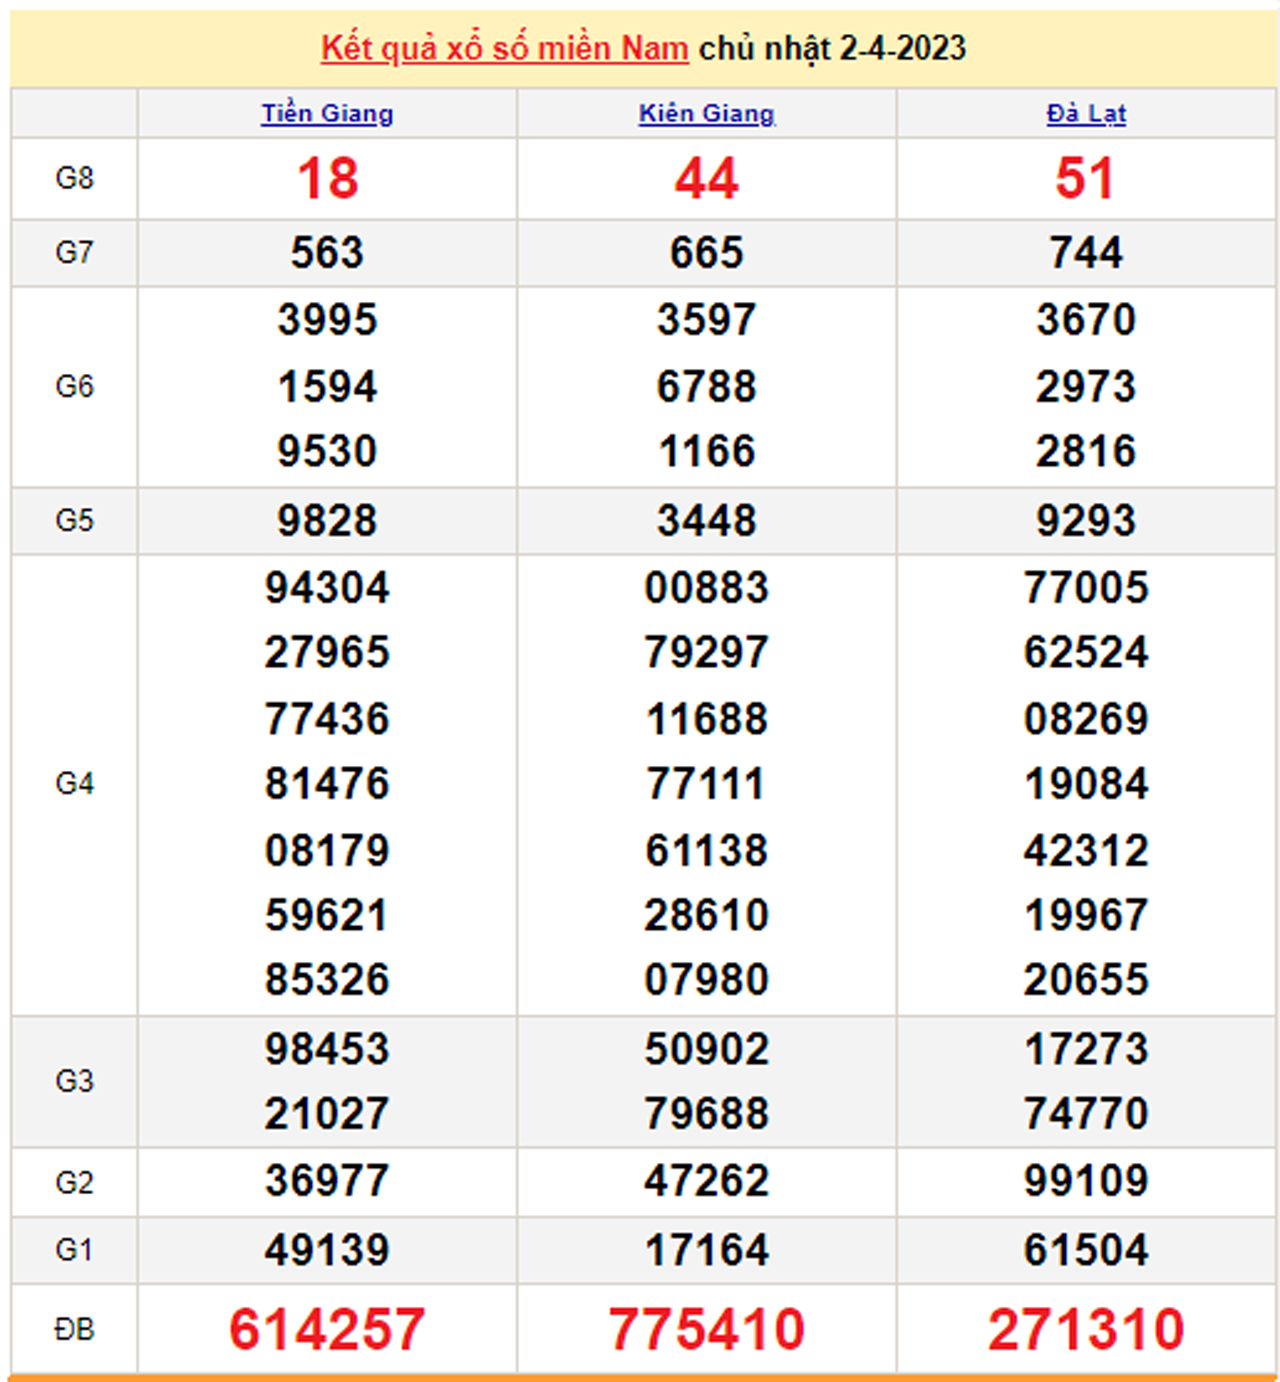1280x1382 pixels.
Task: Click the ĐB row label
Action: [x=74, y=1330]
